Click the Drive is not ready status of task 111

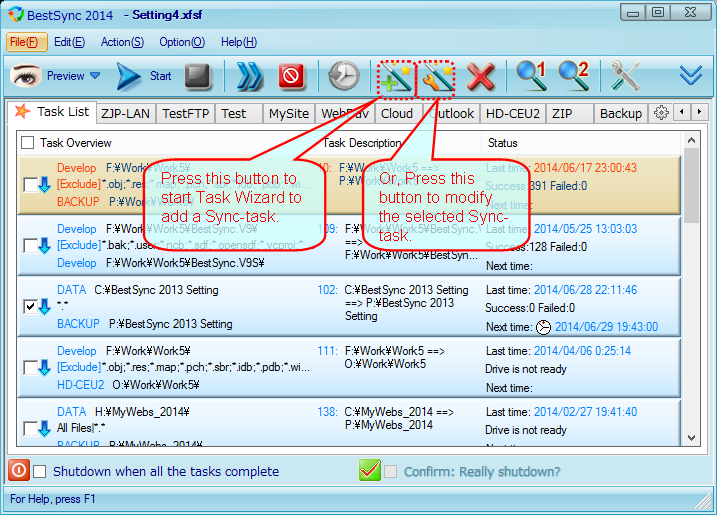(x=526, y=369)
